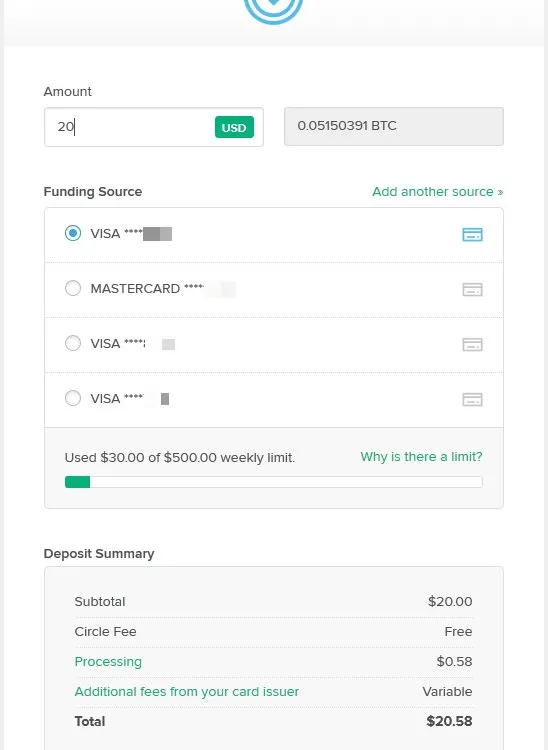Image resolution: width=548 pixels, height=750 pixels.
Task: Click the card icon on the selected VISA row
Action: [472, 234]
